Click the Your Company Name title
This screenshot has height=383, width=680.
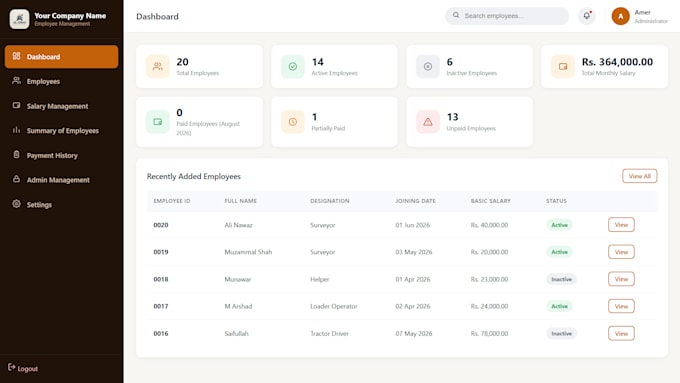coord(70,16)
